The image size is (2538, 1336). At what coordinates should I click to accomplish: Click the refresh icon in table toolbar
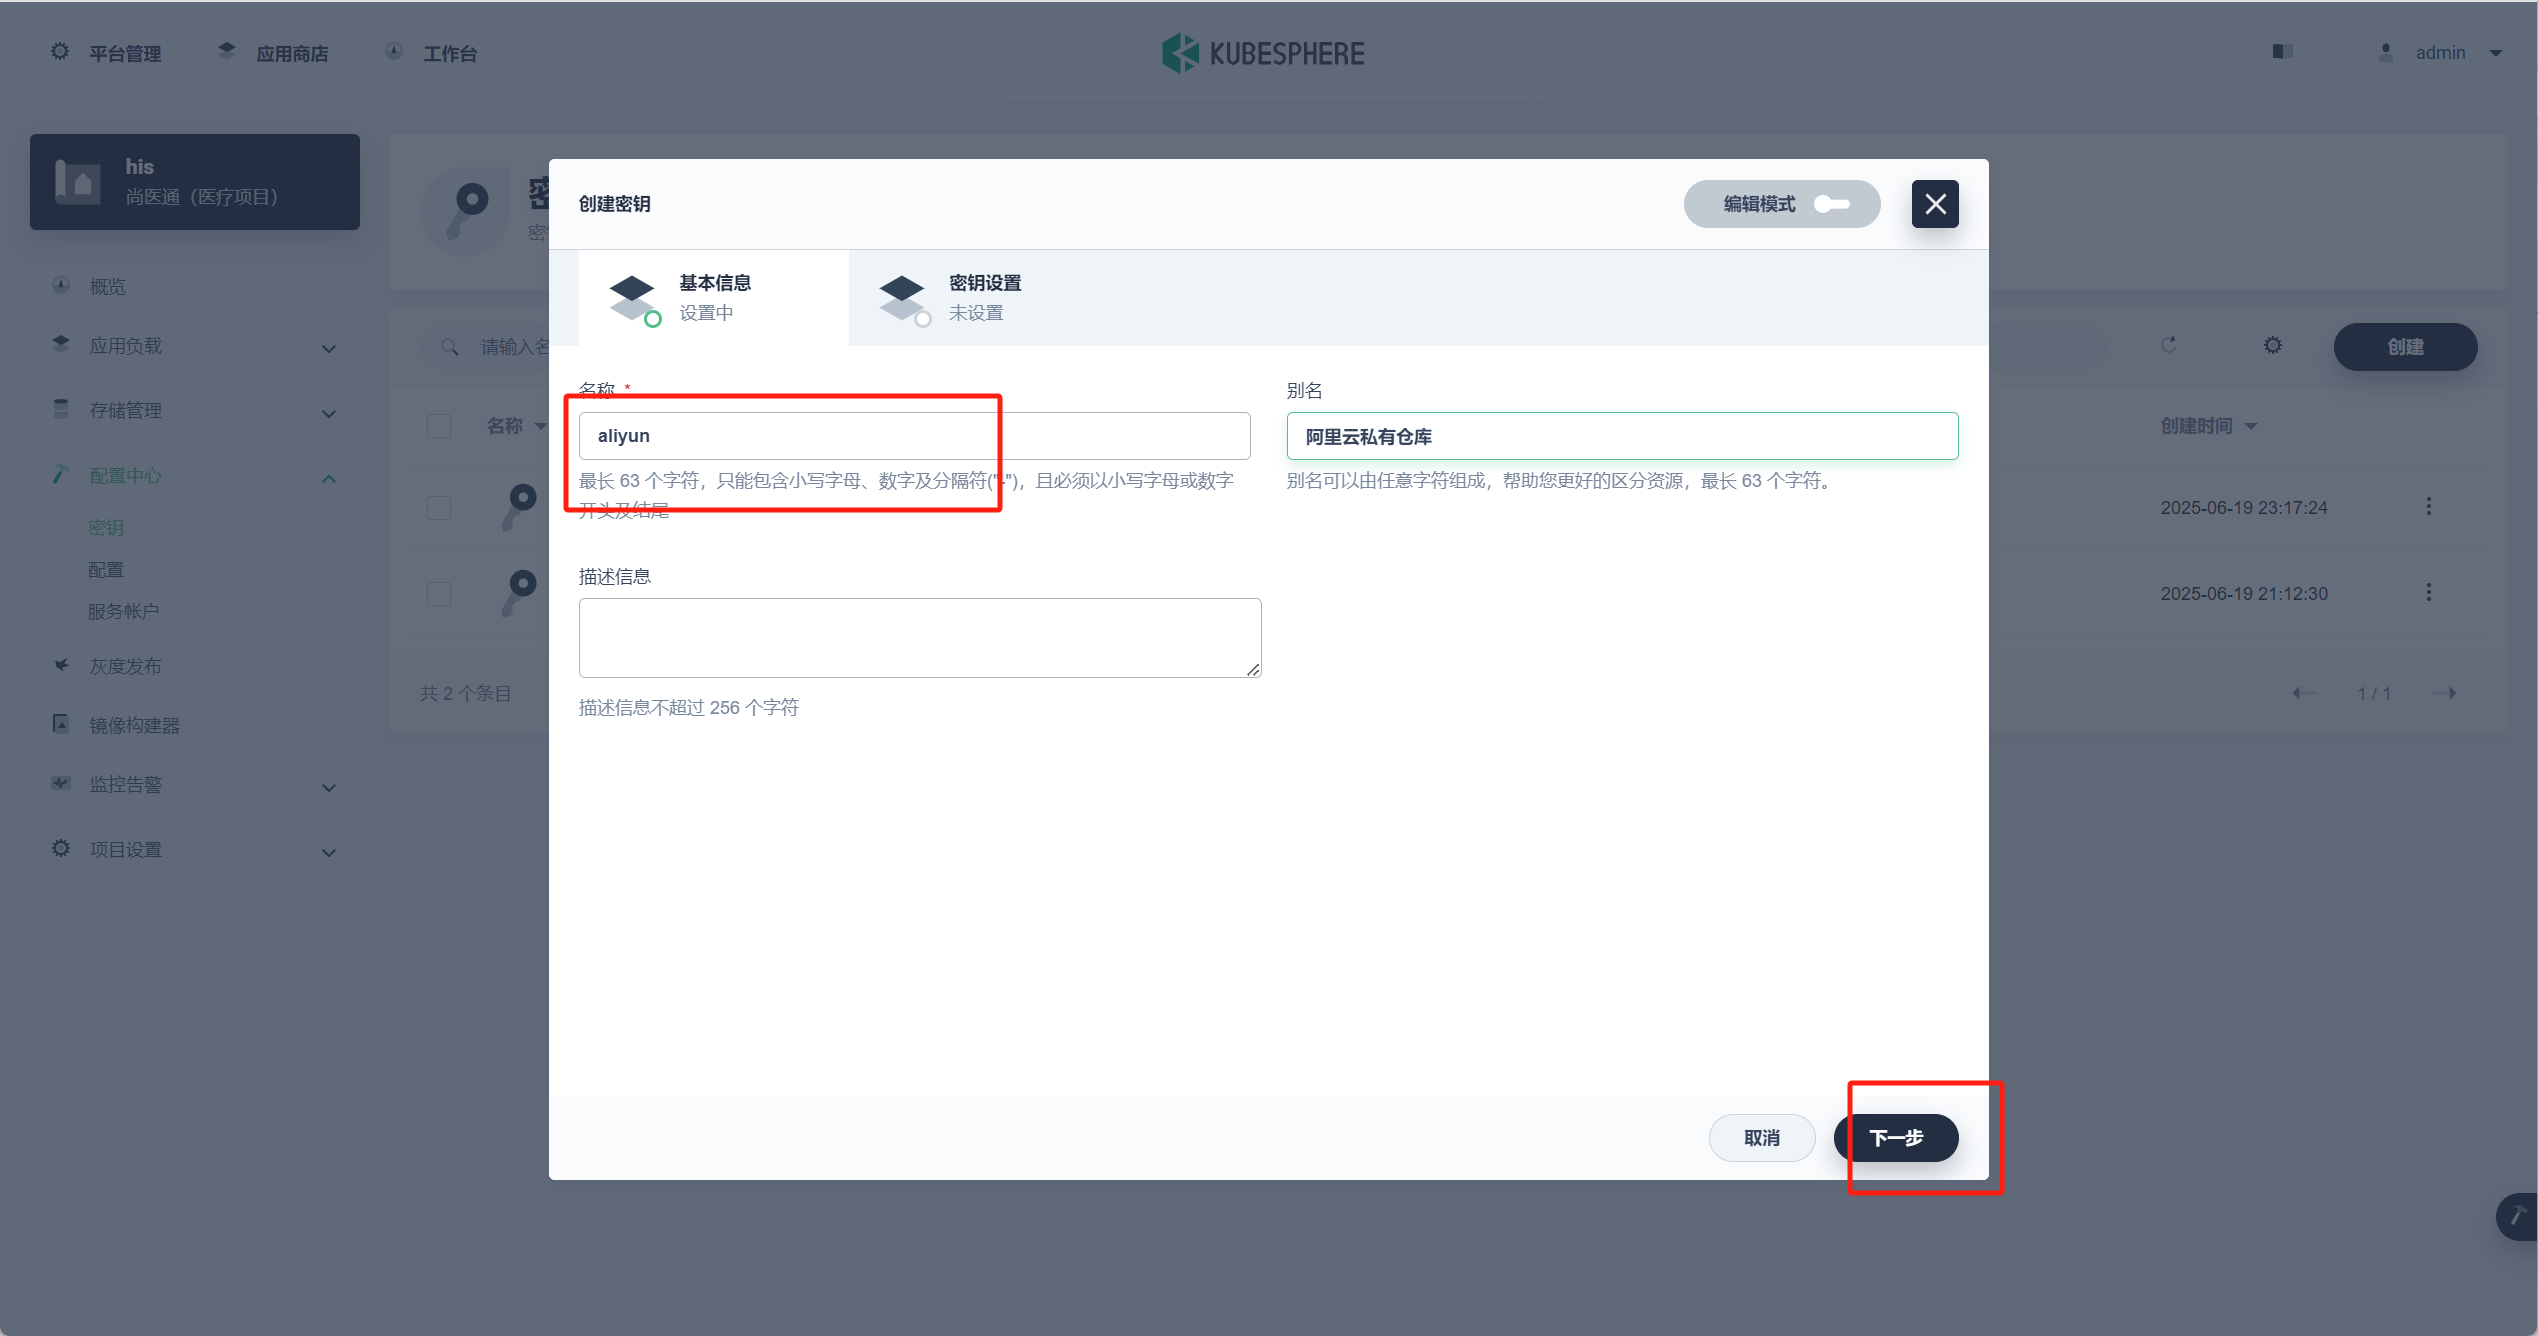point(2169,345)
